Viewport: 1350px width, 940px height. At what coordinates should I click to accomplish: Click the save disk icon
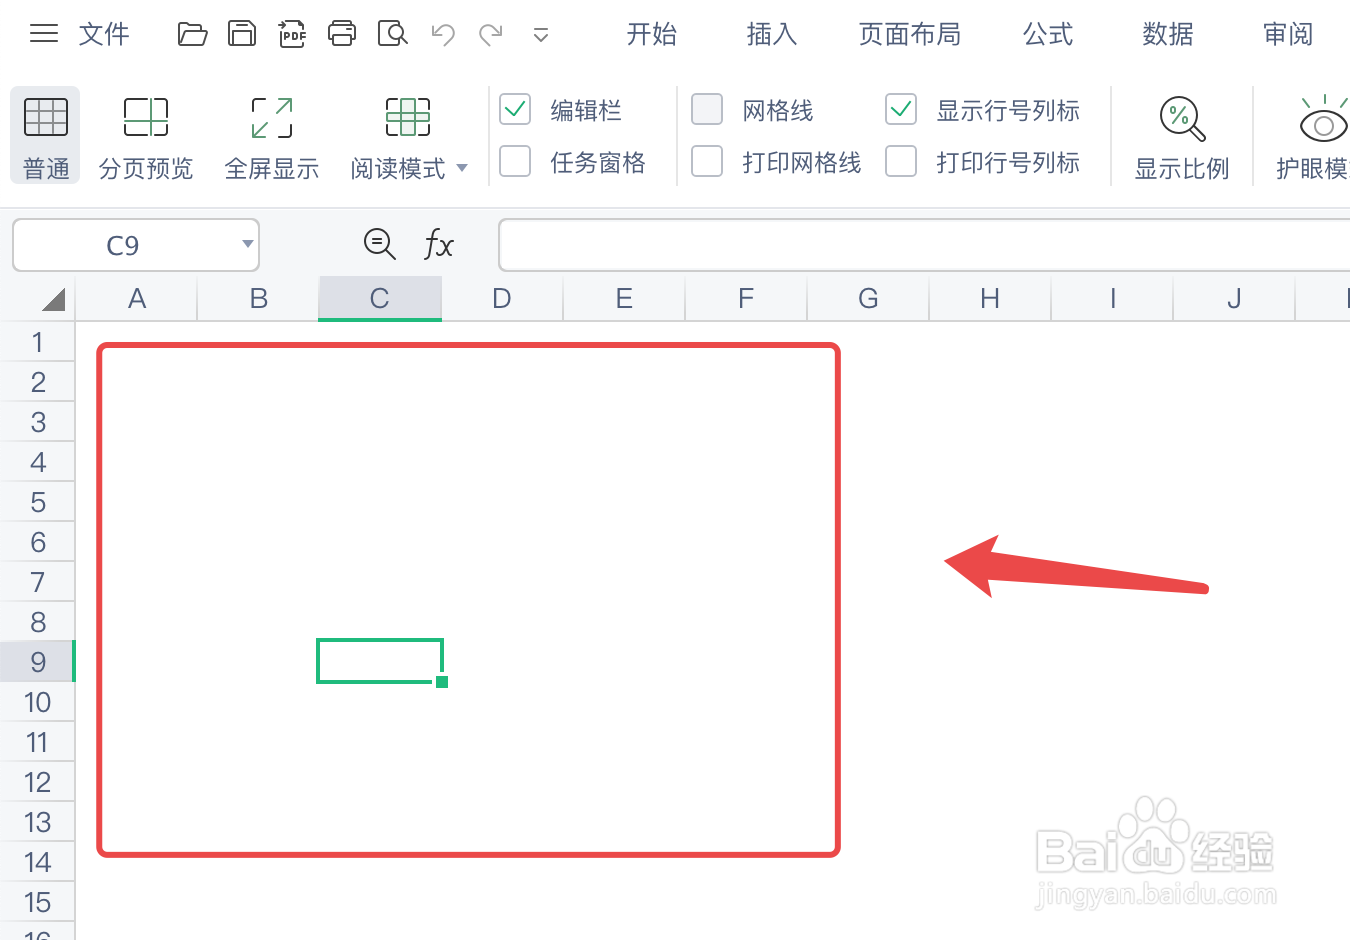pyautogui.click(x=242, y=34)
